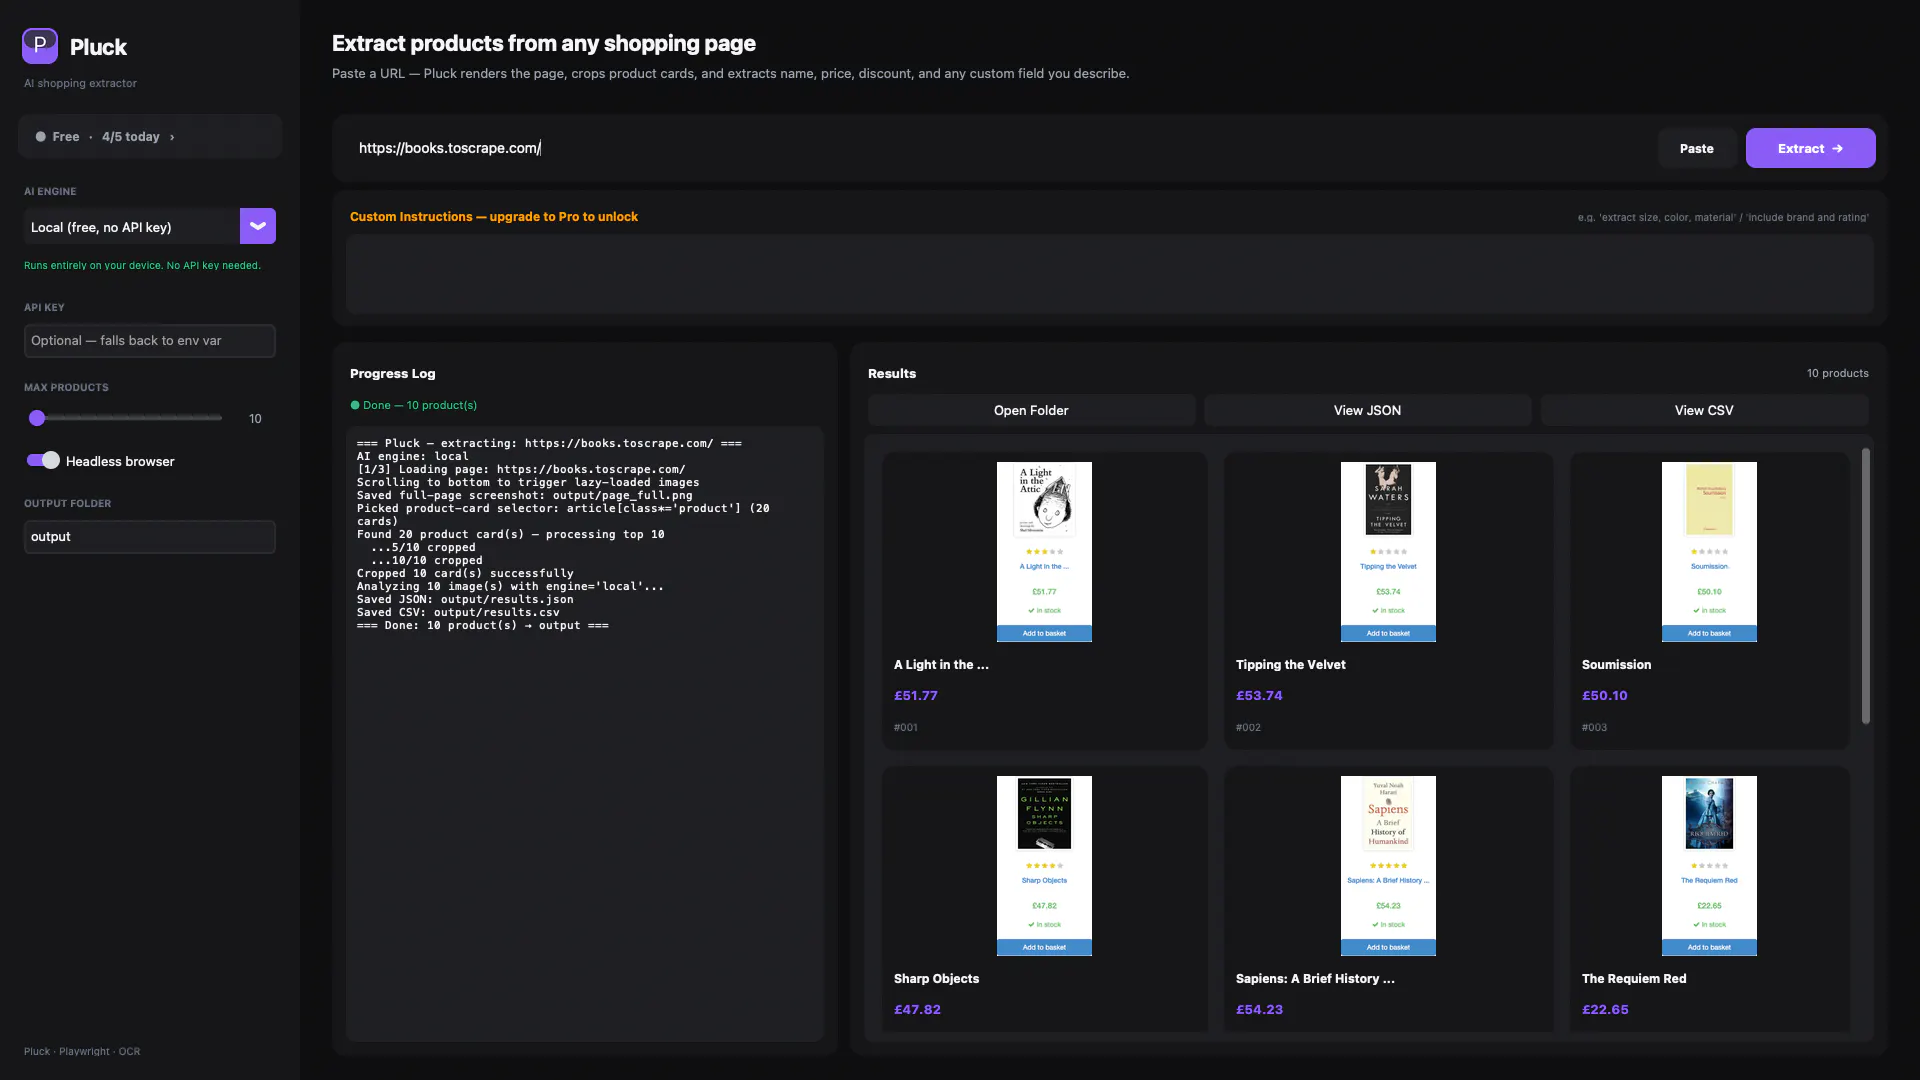Toggle the Headless browser switch
Image resolution: width=1920 pixels, height=1080 pixels.
pyautogui.click(x=43, y=460)
